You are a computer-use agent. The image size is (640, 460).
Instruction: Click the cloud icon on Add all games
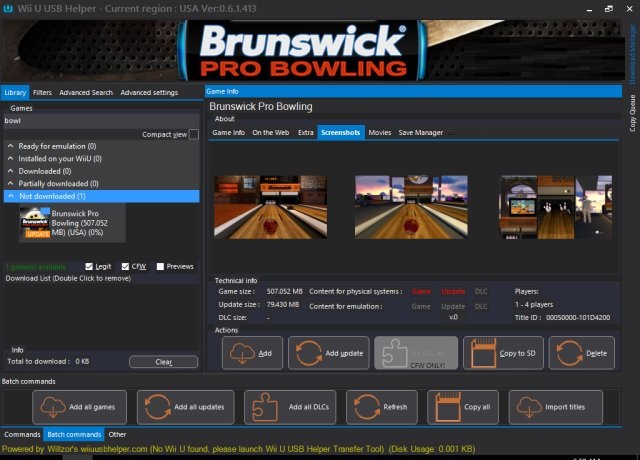[x=53, y=407]
